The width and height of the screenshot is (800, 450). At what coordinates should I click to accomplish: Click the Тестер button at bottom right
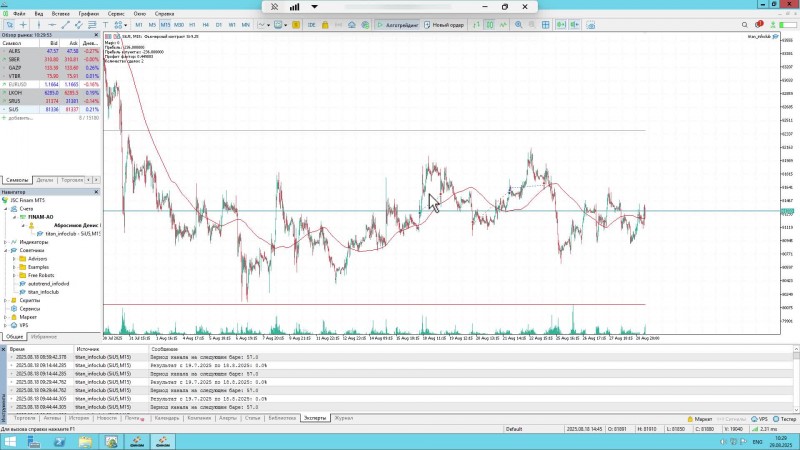[785, 419]
